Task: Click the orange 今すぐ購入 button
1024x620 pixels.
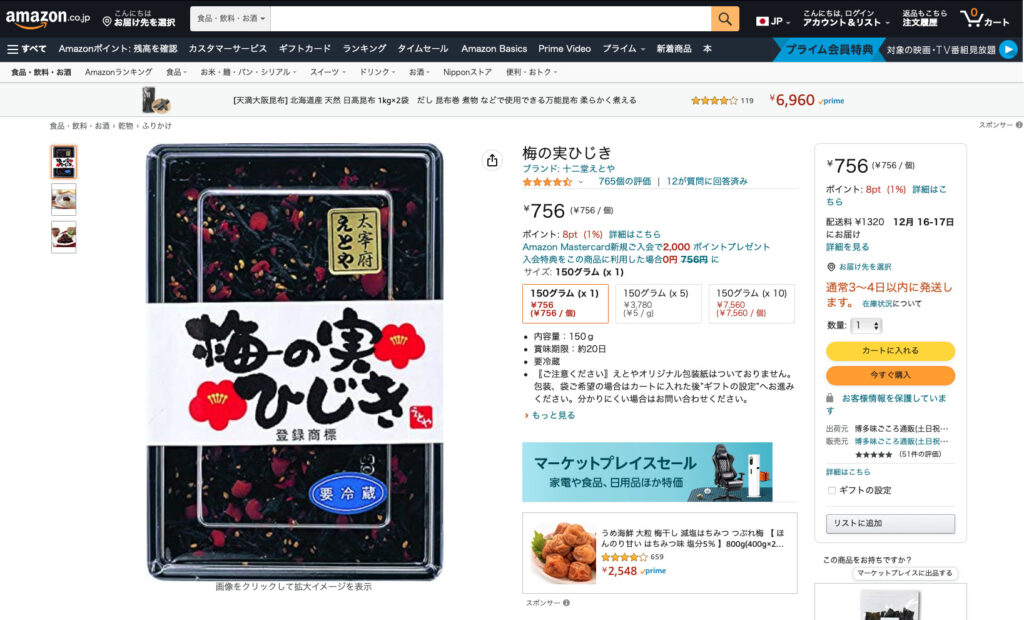Action: point(890,376)
